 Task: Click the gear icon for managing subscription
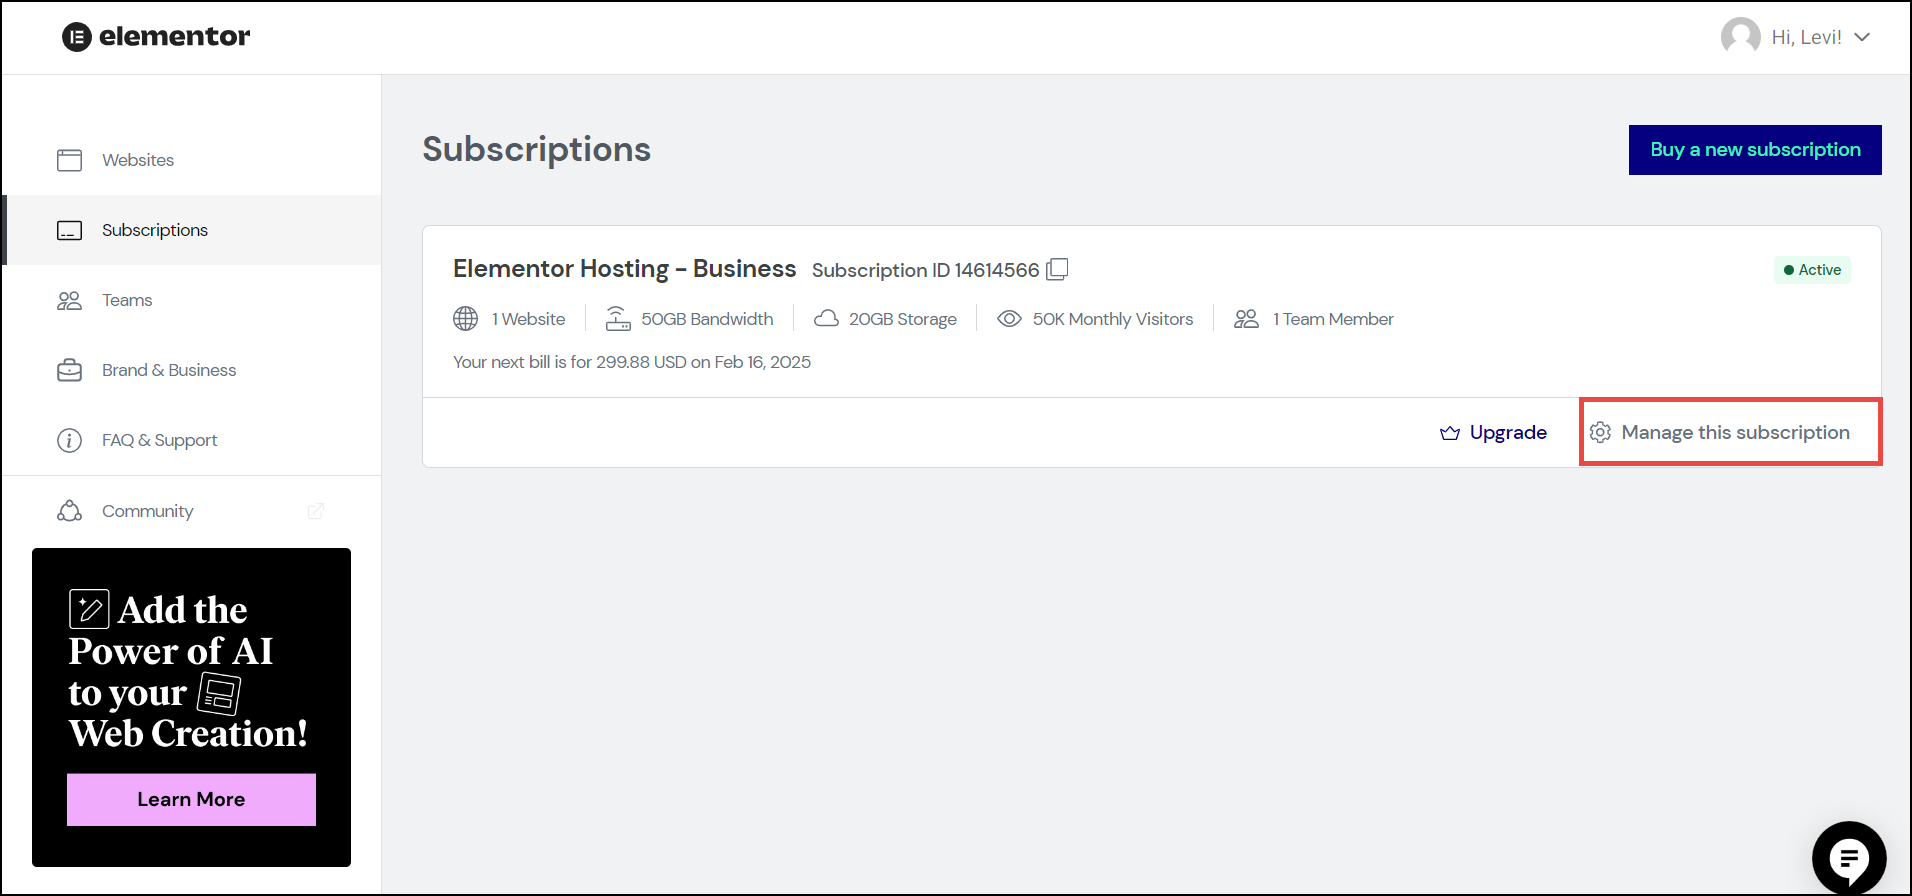point(1600,432)
